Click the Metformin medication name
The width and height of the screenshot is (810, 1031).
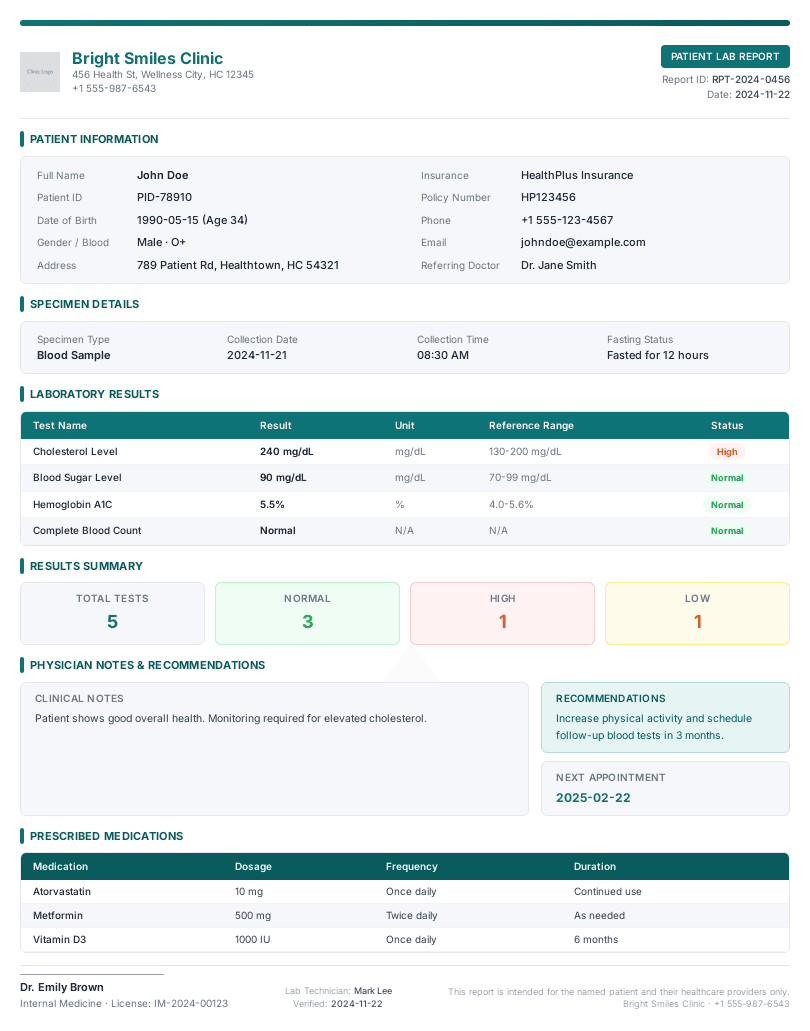(58, 915)
